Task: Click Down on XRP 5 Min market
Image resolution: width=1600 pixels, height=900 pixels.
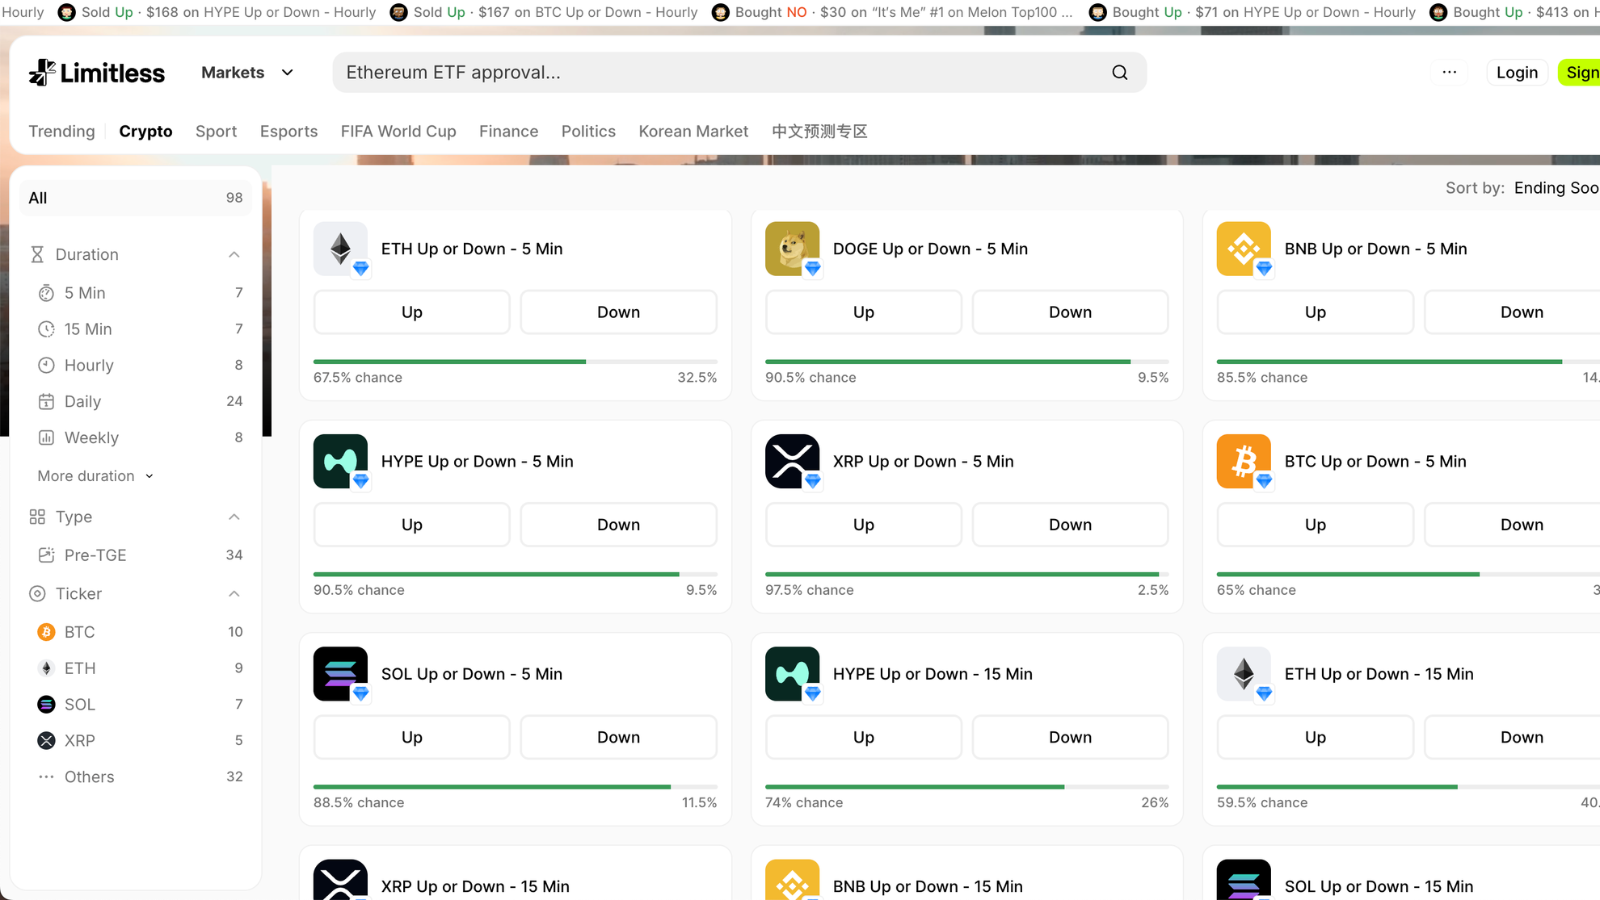Action: pyautogui.click(x=1070, y=525)
